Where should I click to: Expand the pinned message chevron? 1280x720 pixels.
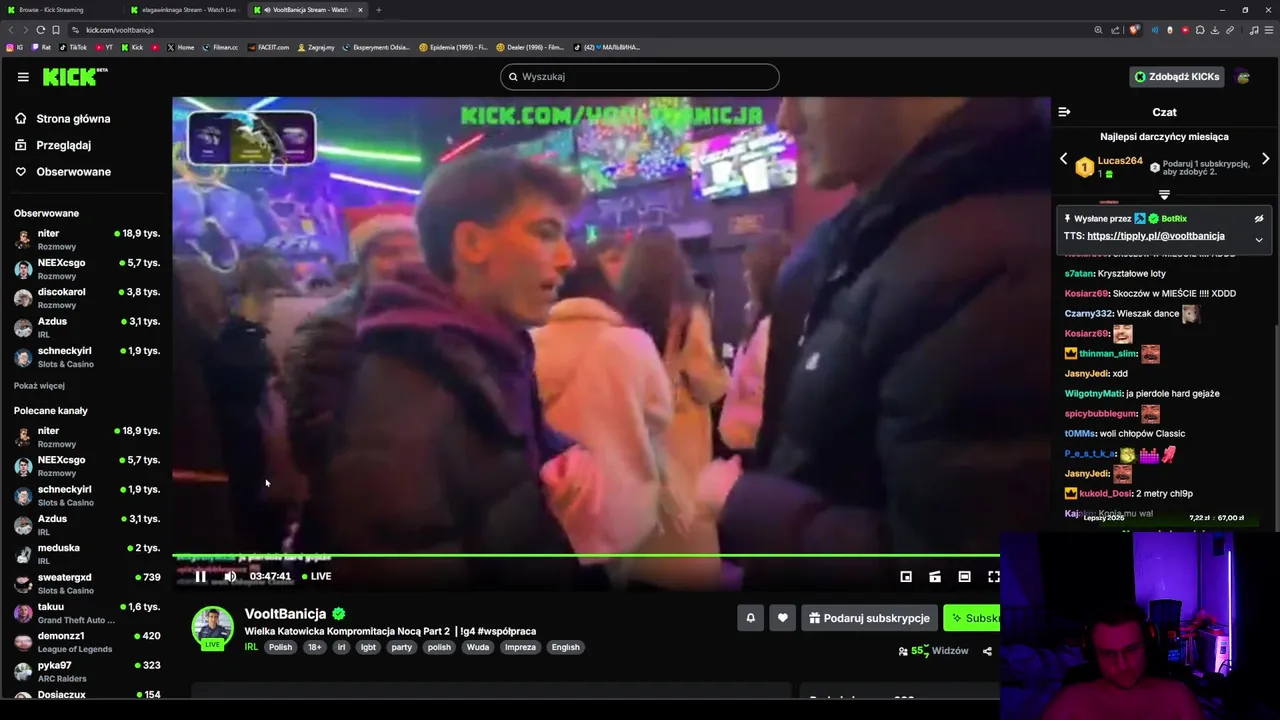tap(1259, 240)
